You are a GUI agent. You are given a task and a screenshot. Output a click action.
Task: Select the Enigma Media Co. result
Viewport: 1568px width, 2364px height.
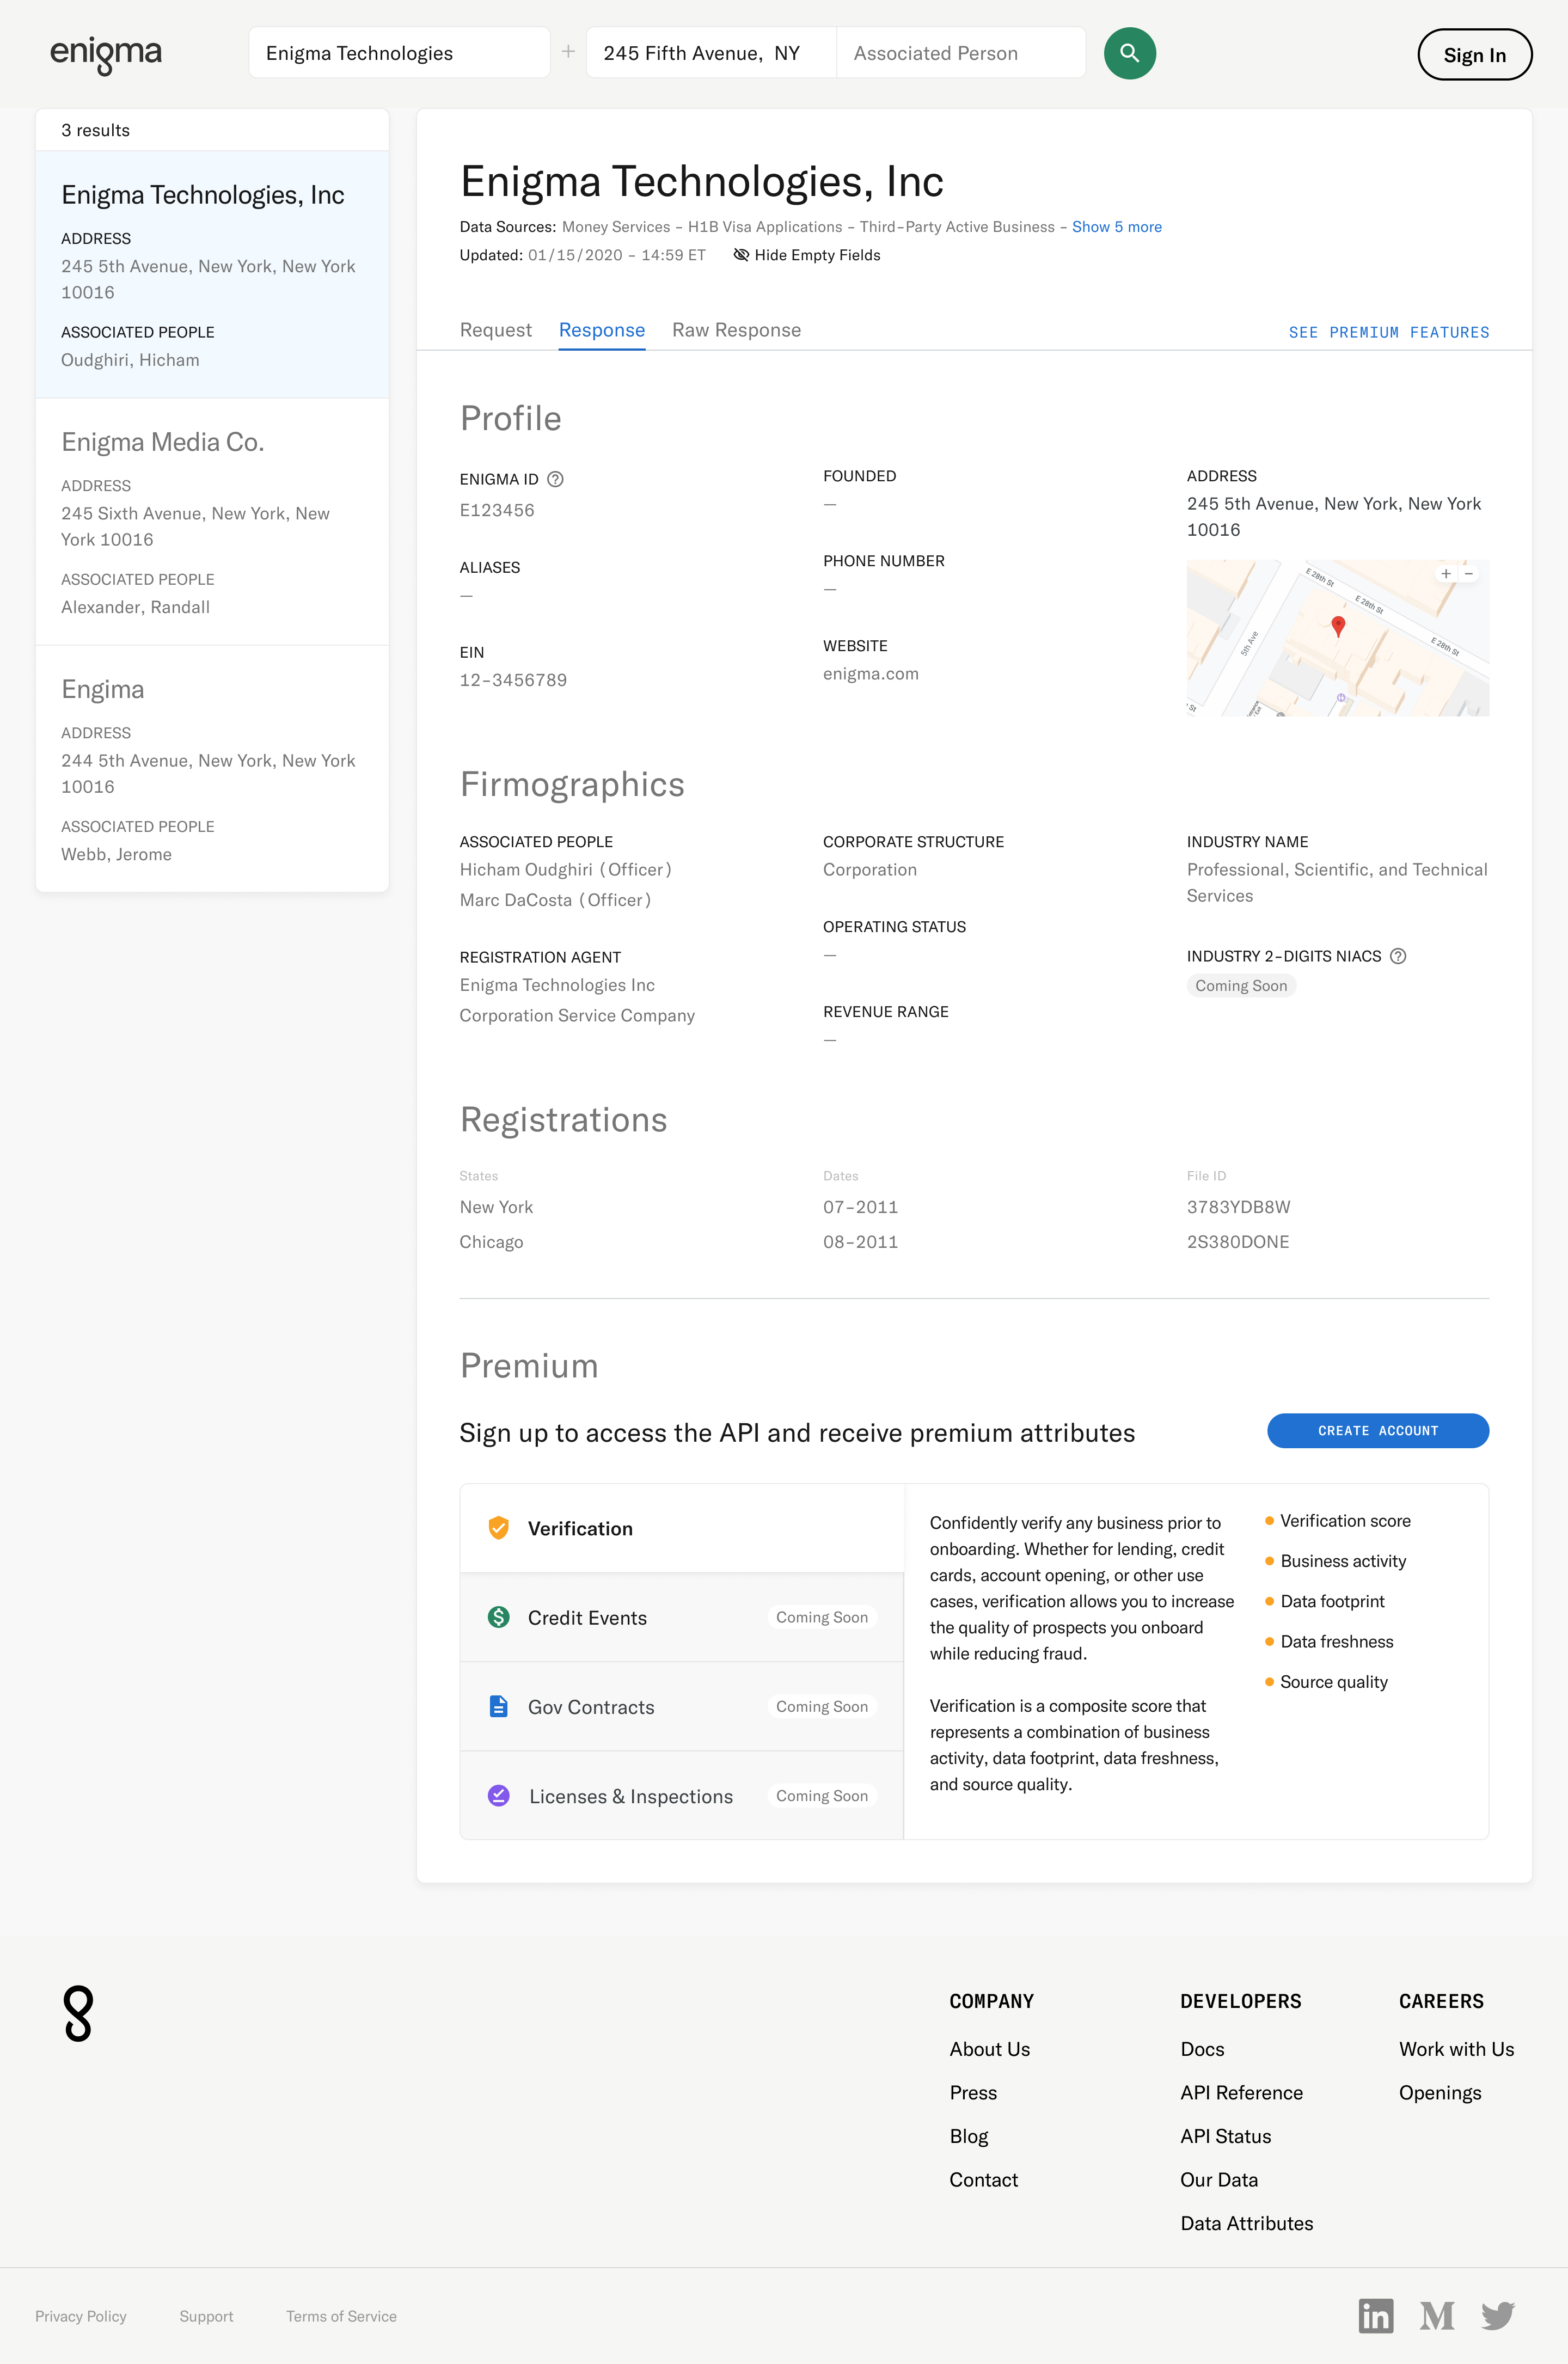coord(212,522)
